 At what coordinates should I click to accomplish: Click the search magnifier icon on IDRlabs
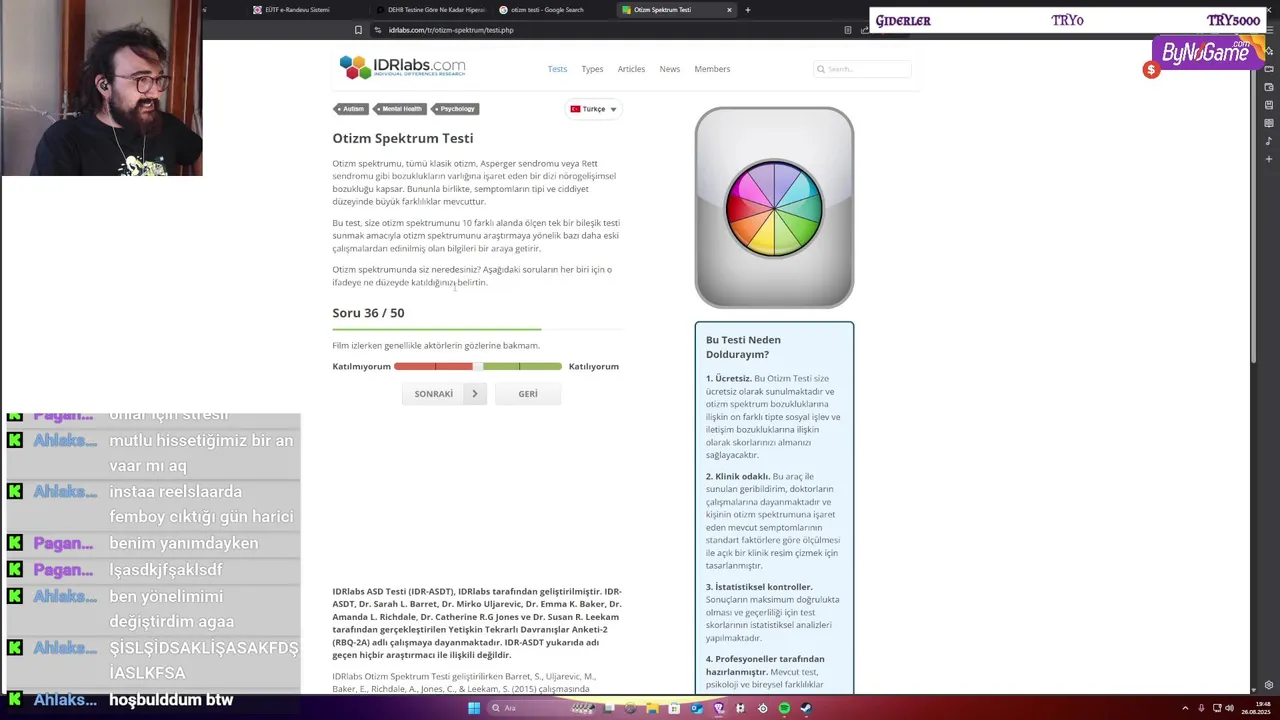[821, 69]
